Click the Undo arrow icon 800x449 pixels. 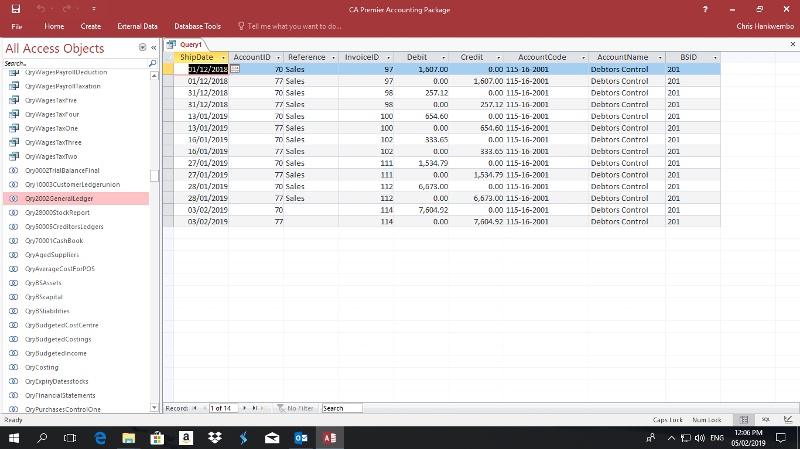coord(41,9)
